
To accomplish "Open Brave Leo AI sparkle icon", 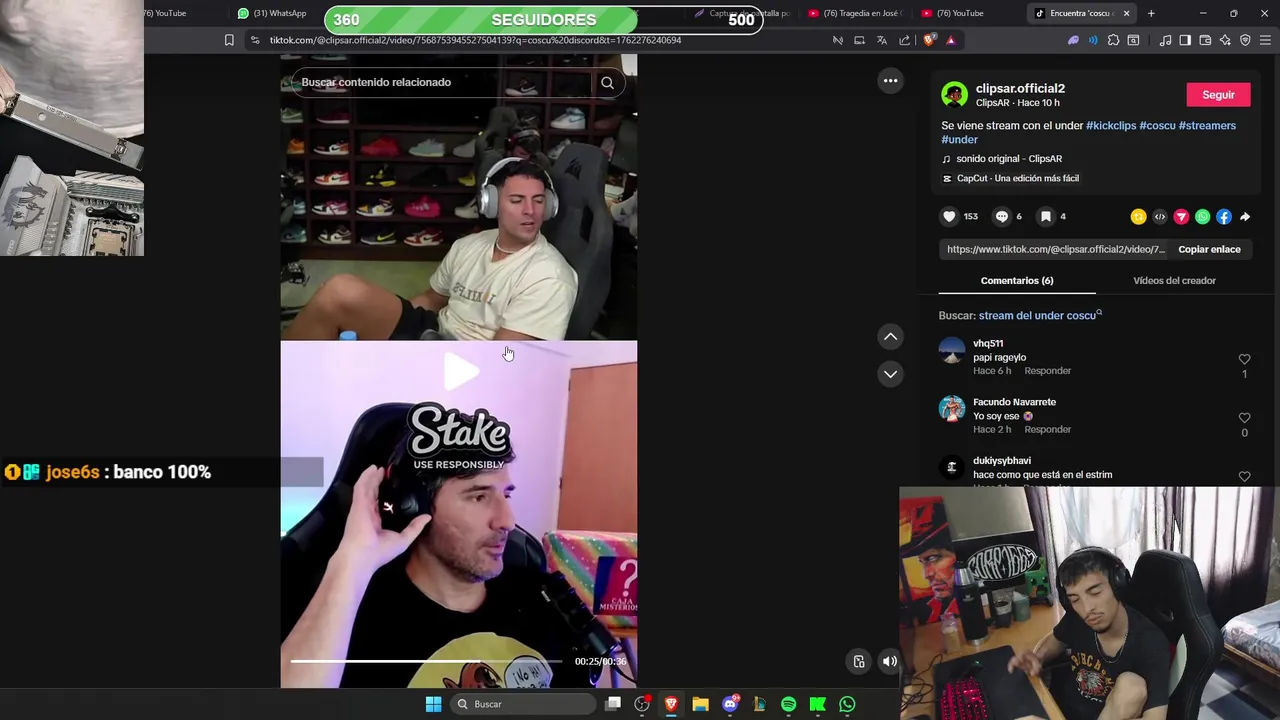I will [x=1225, y=40].
